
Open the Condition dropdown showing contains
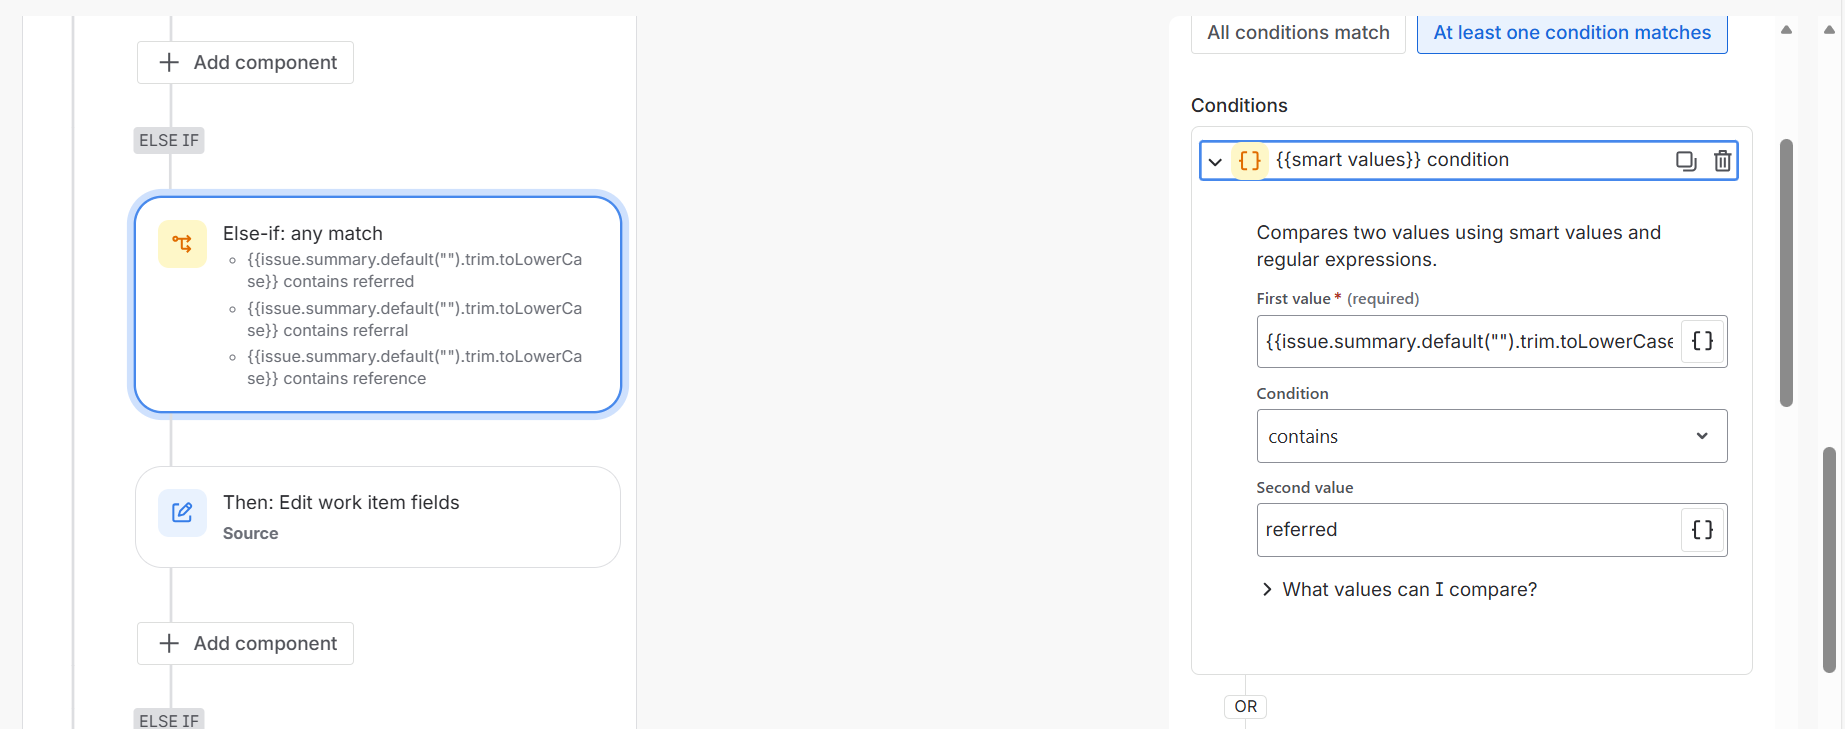(1491, 436)
